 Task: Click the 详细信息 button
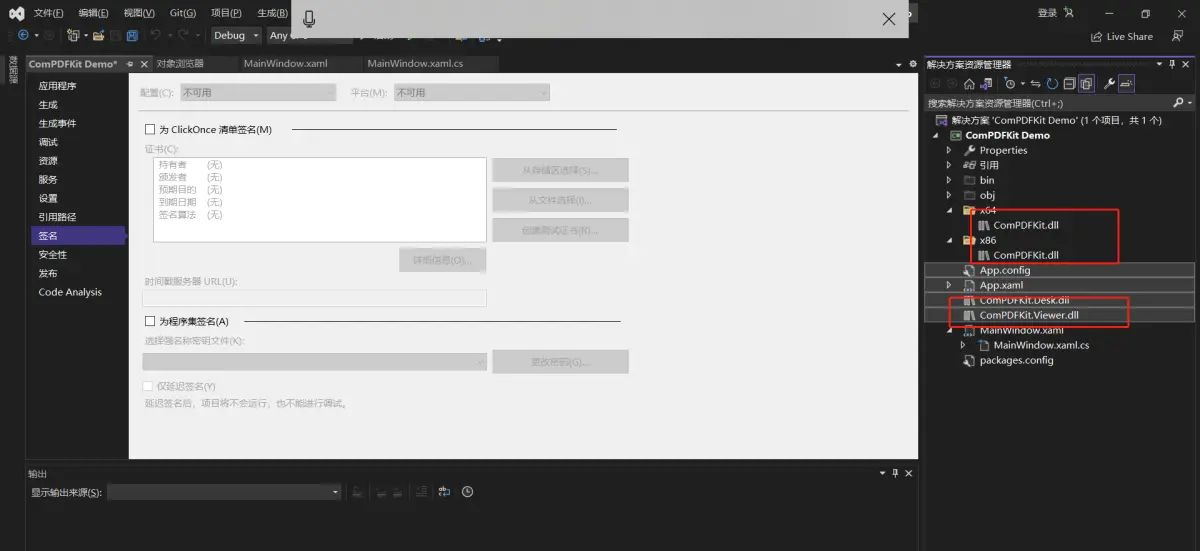point(442,260)
